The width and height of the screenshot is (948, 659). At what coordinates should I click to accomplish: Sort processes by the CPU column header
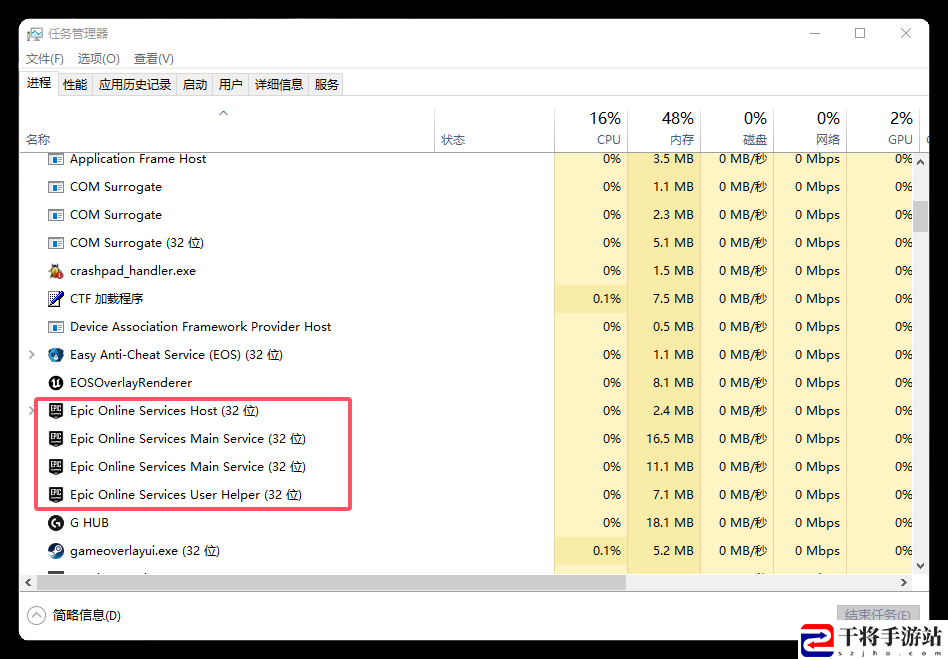591,128
